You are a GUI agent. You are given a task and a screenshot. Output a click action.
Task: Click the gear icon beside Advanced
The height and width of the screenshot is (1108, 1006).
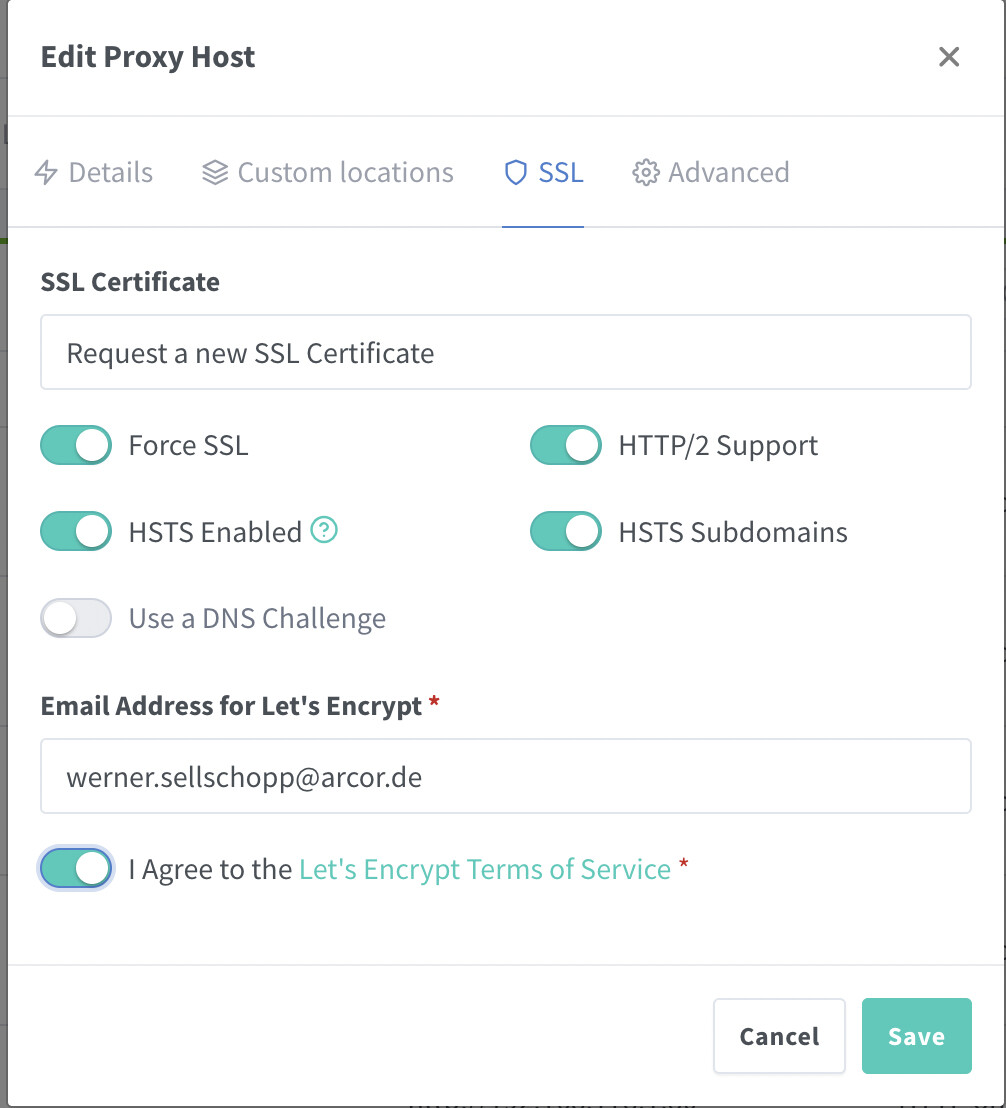tap(646, 172)
